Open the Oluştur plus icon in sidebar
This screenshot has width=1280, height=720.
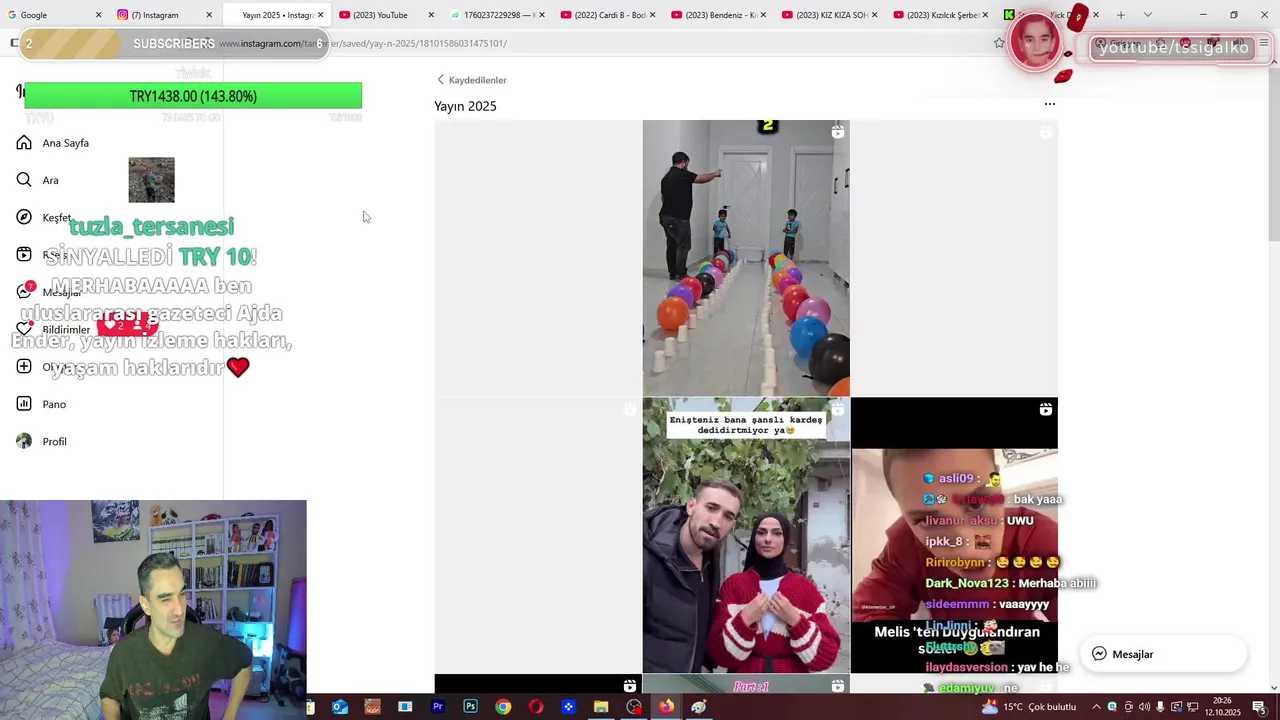tap(24, 367)
